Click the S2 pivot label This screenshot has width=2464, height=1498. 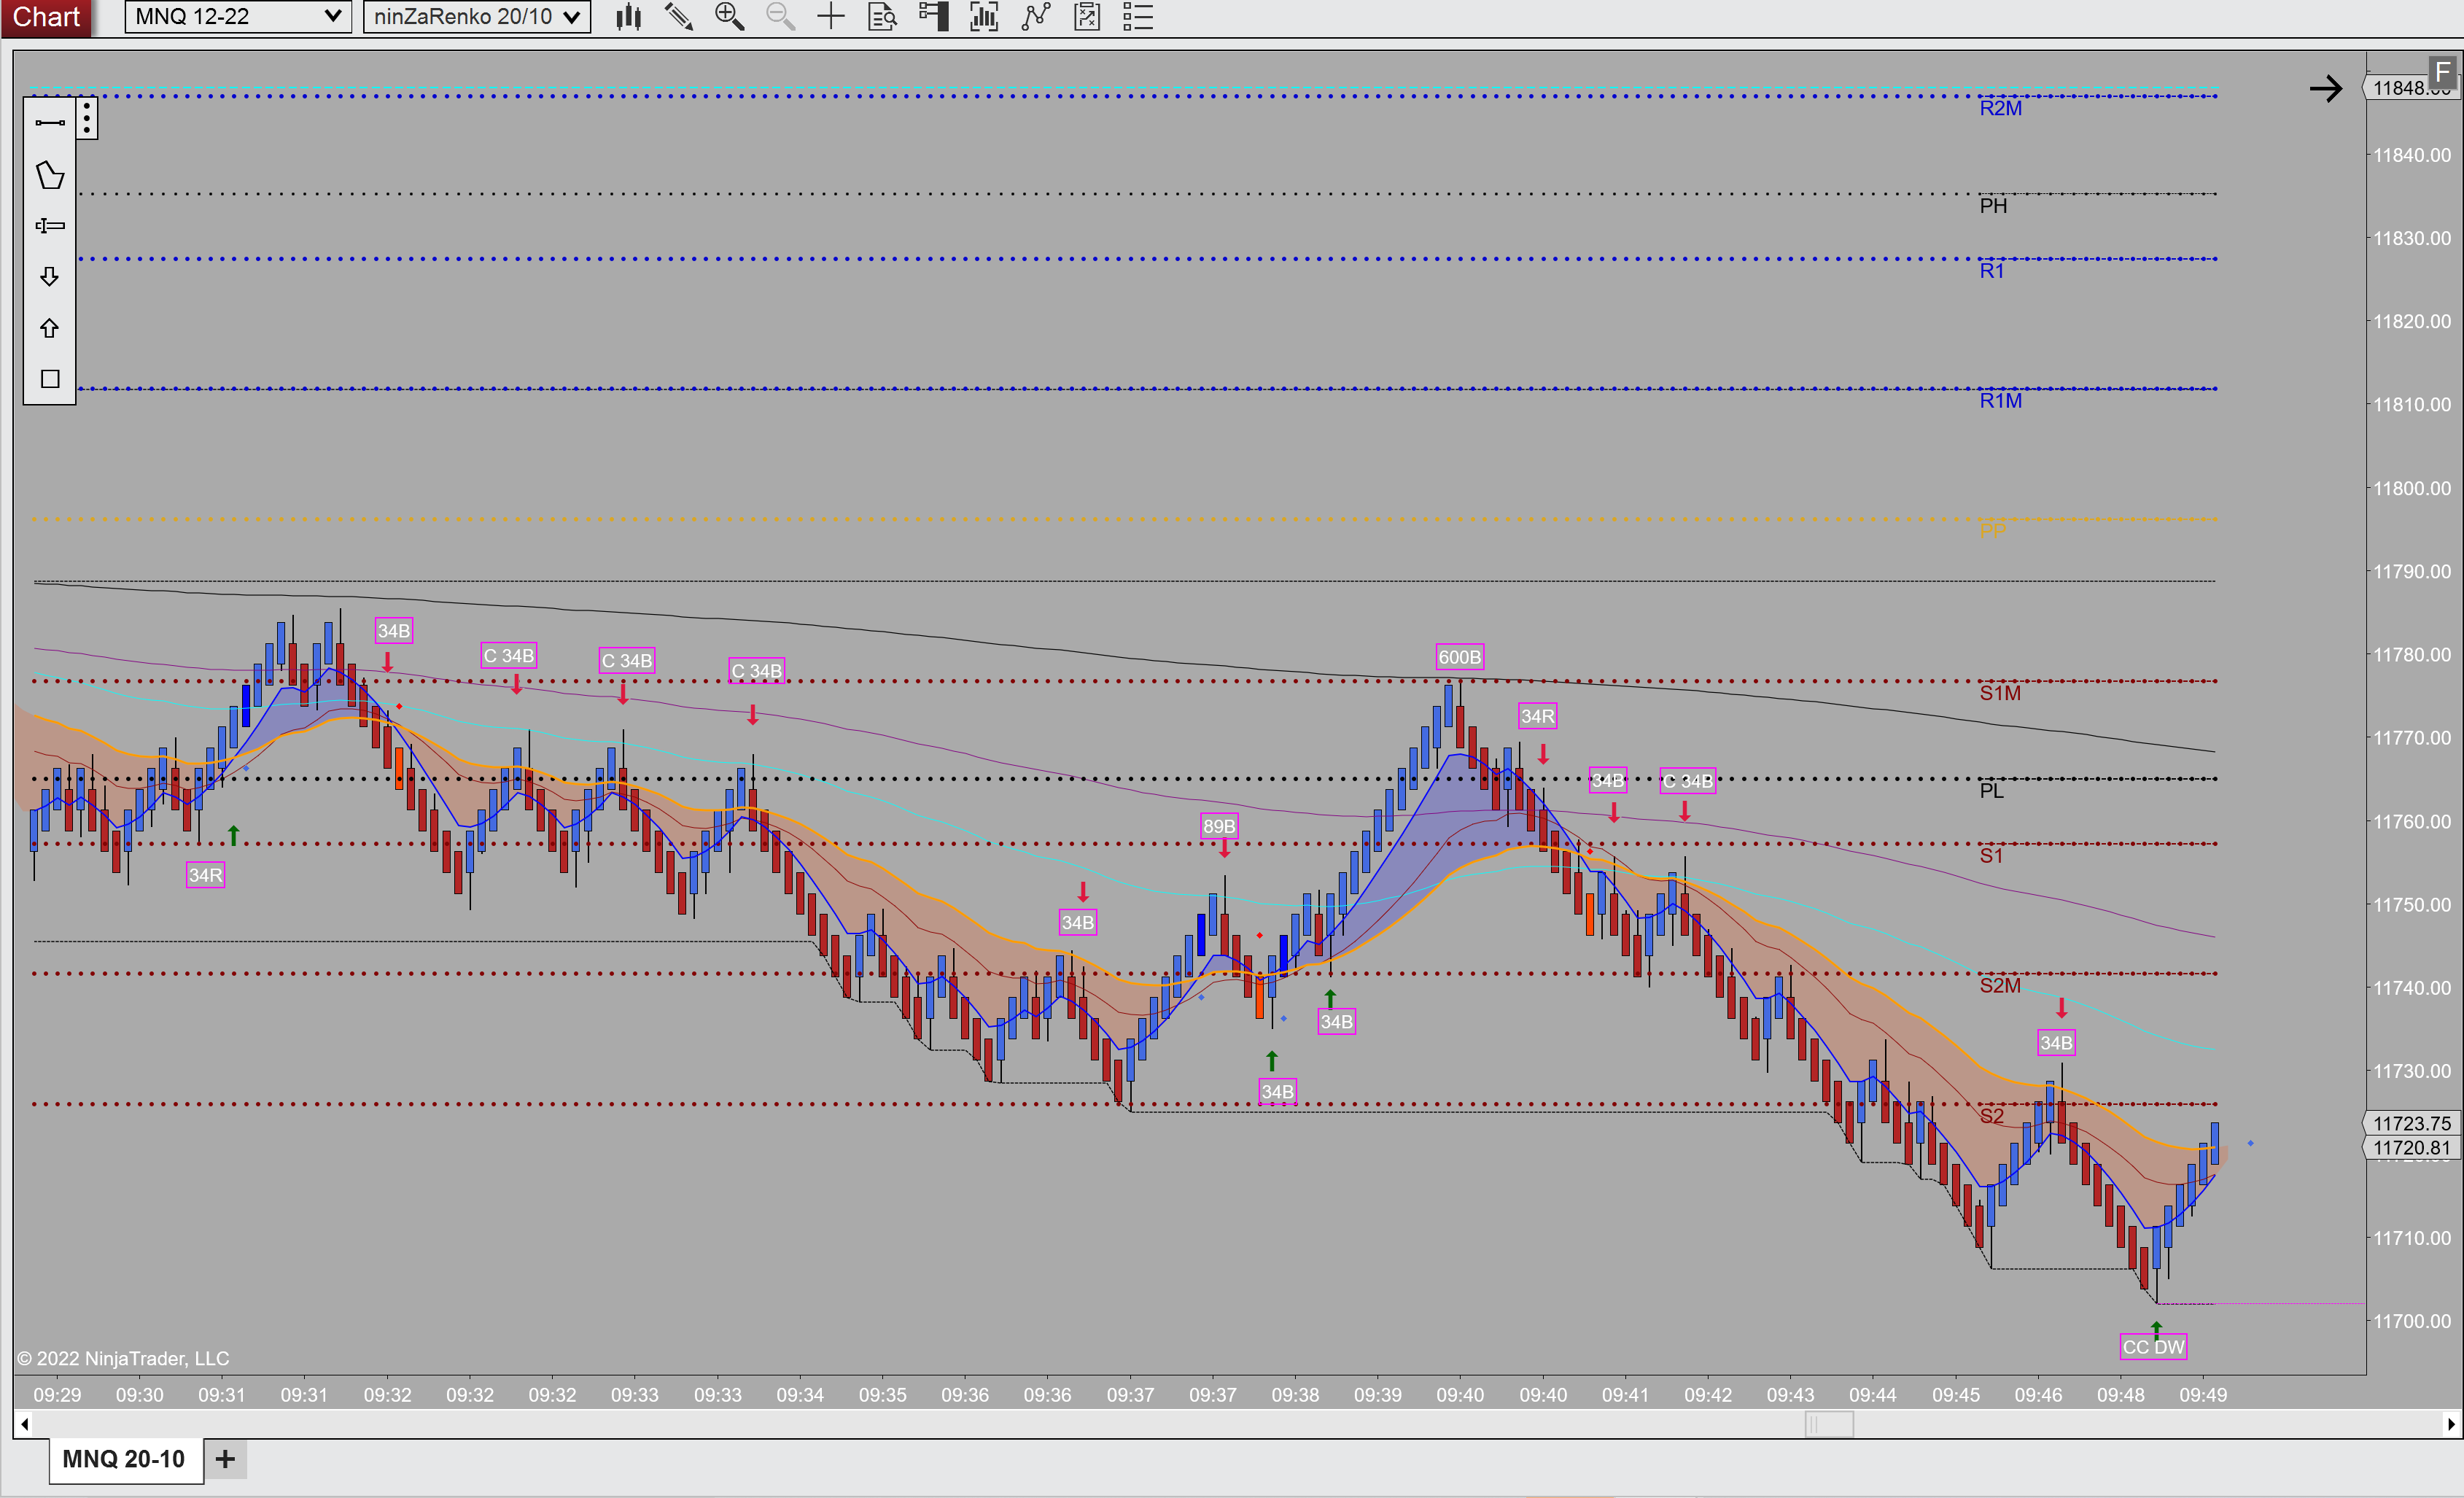point(1991,1116)
